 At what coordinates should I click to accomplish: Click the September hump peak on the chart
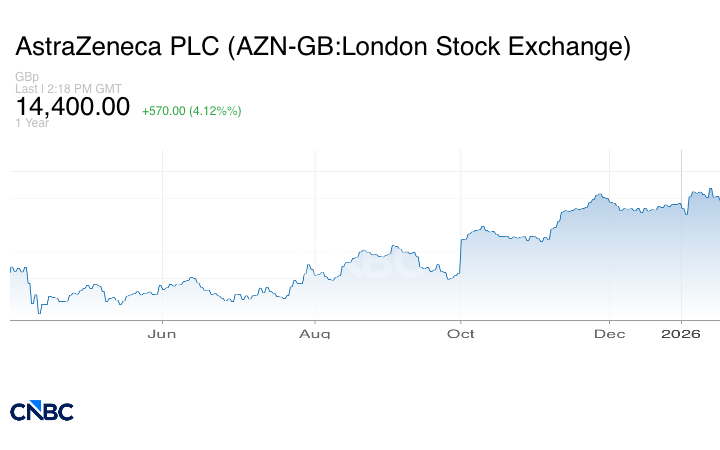pyautogui.click(x=395, y=246)
